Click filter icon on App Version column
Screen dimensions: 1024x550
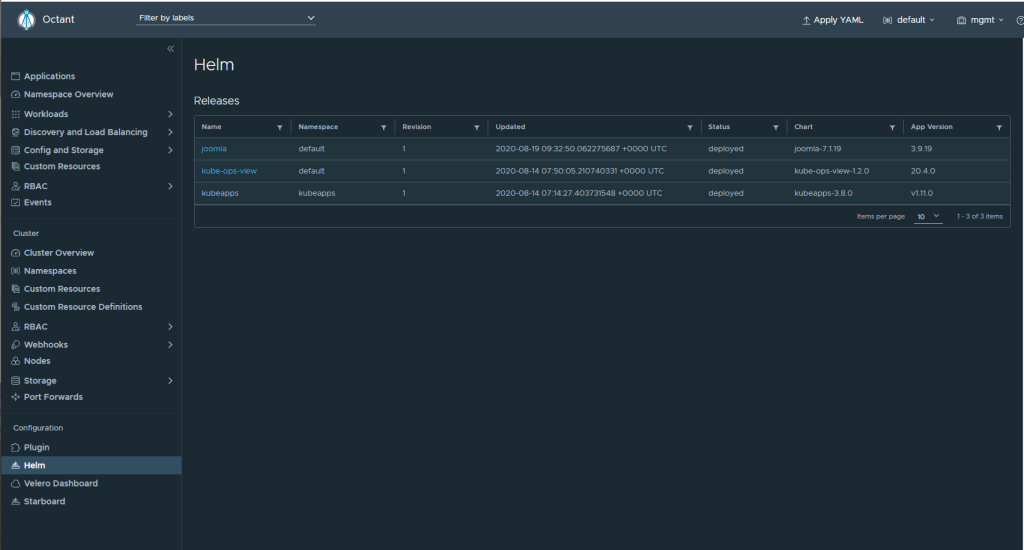[x=999, y=128]
